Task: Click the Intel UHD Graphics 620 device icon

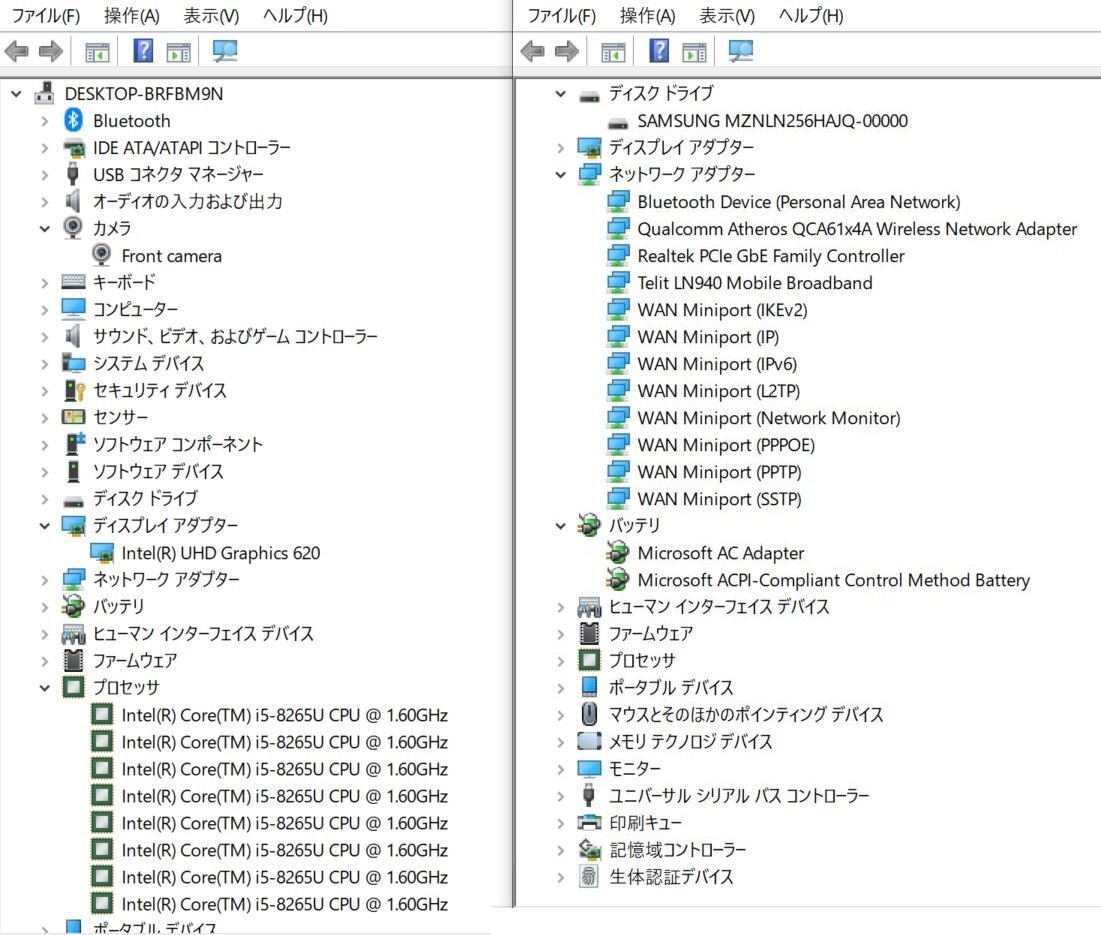Action: pyautogui.click(x=103, y=552)
